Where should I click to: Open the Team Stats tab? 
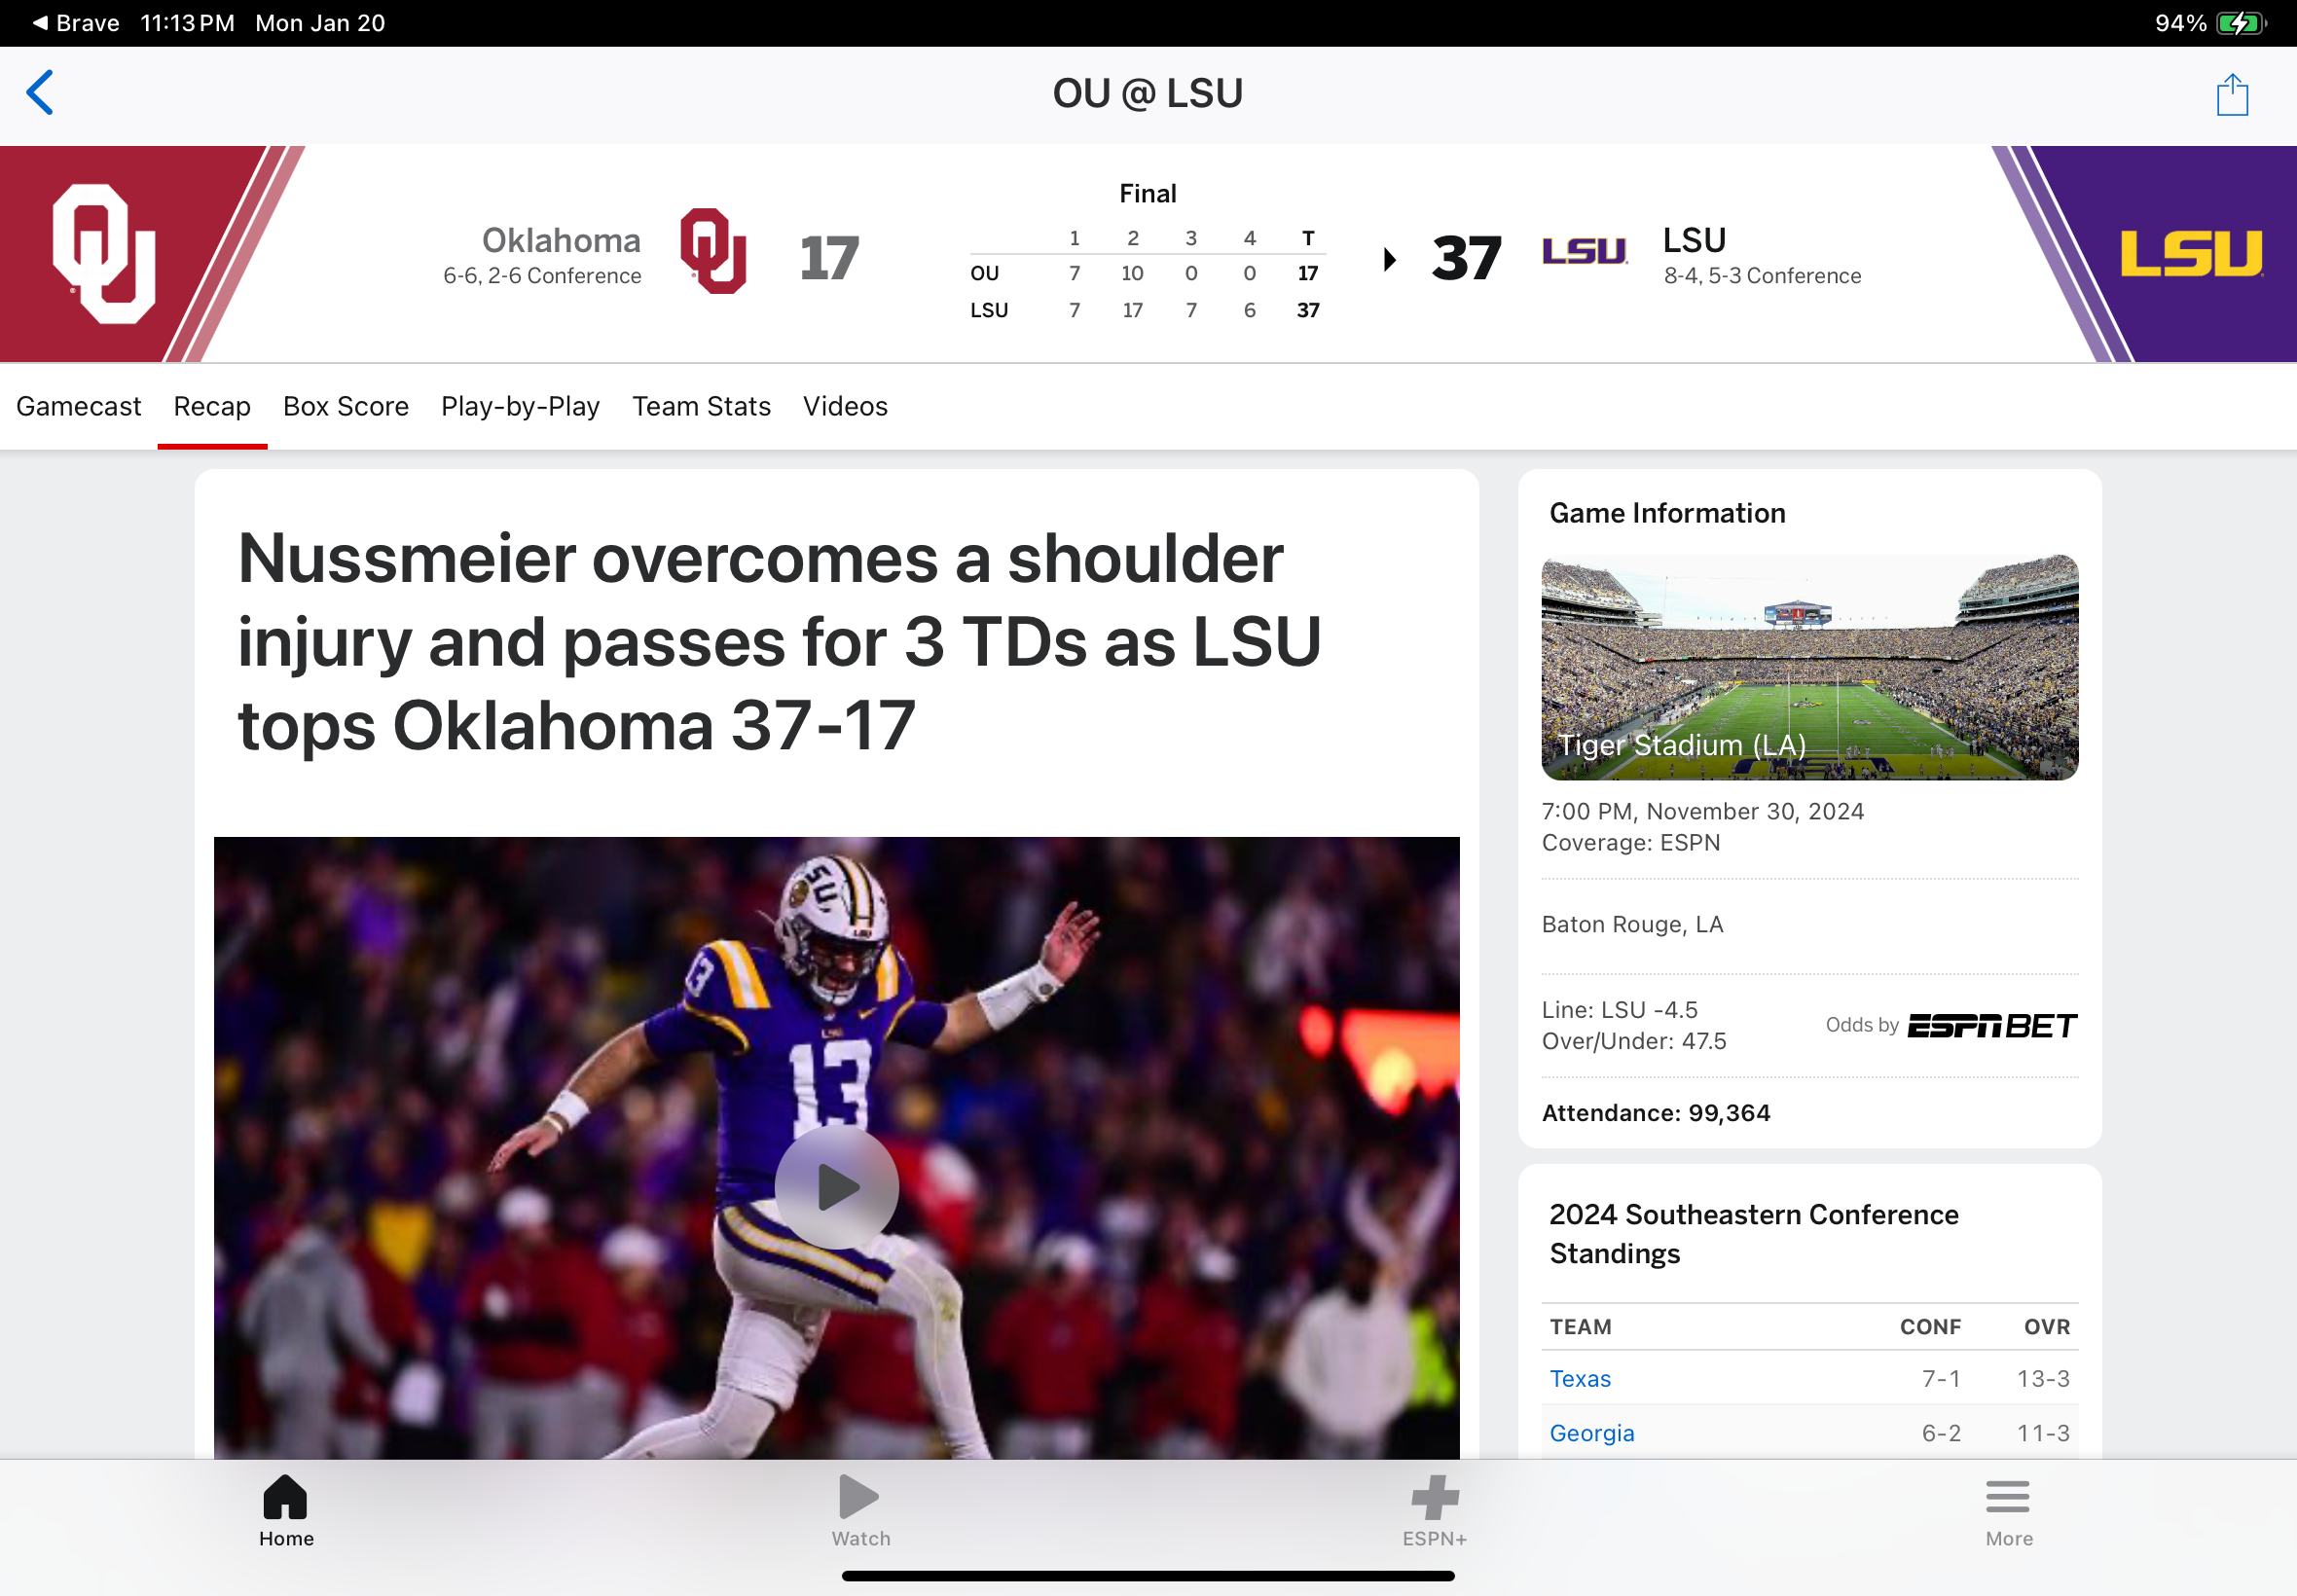(701, 406)
